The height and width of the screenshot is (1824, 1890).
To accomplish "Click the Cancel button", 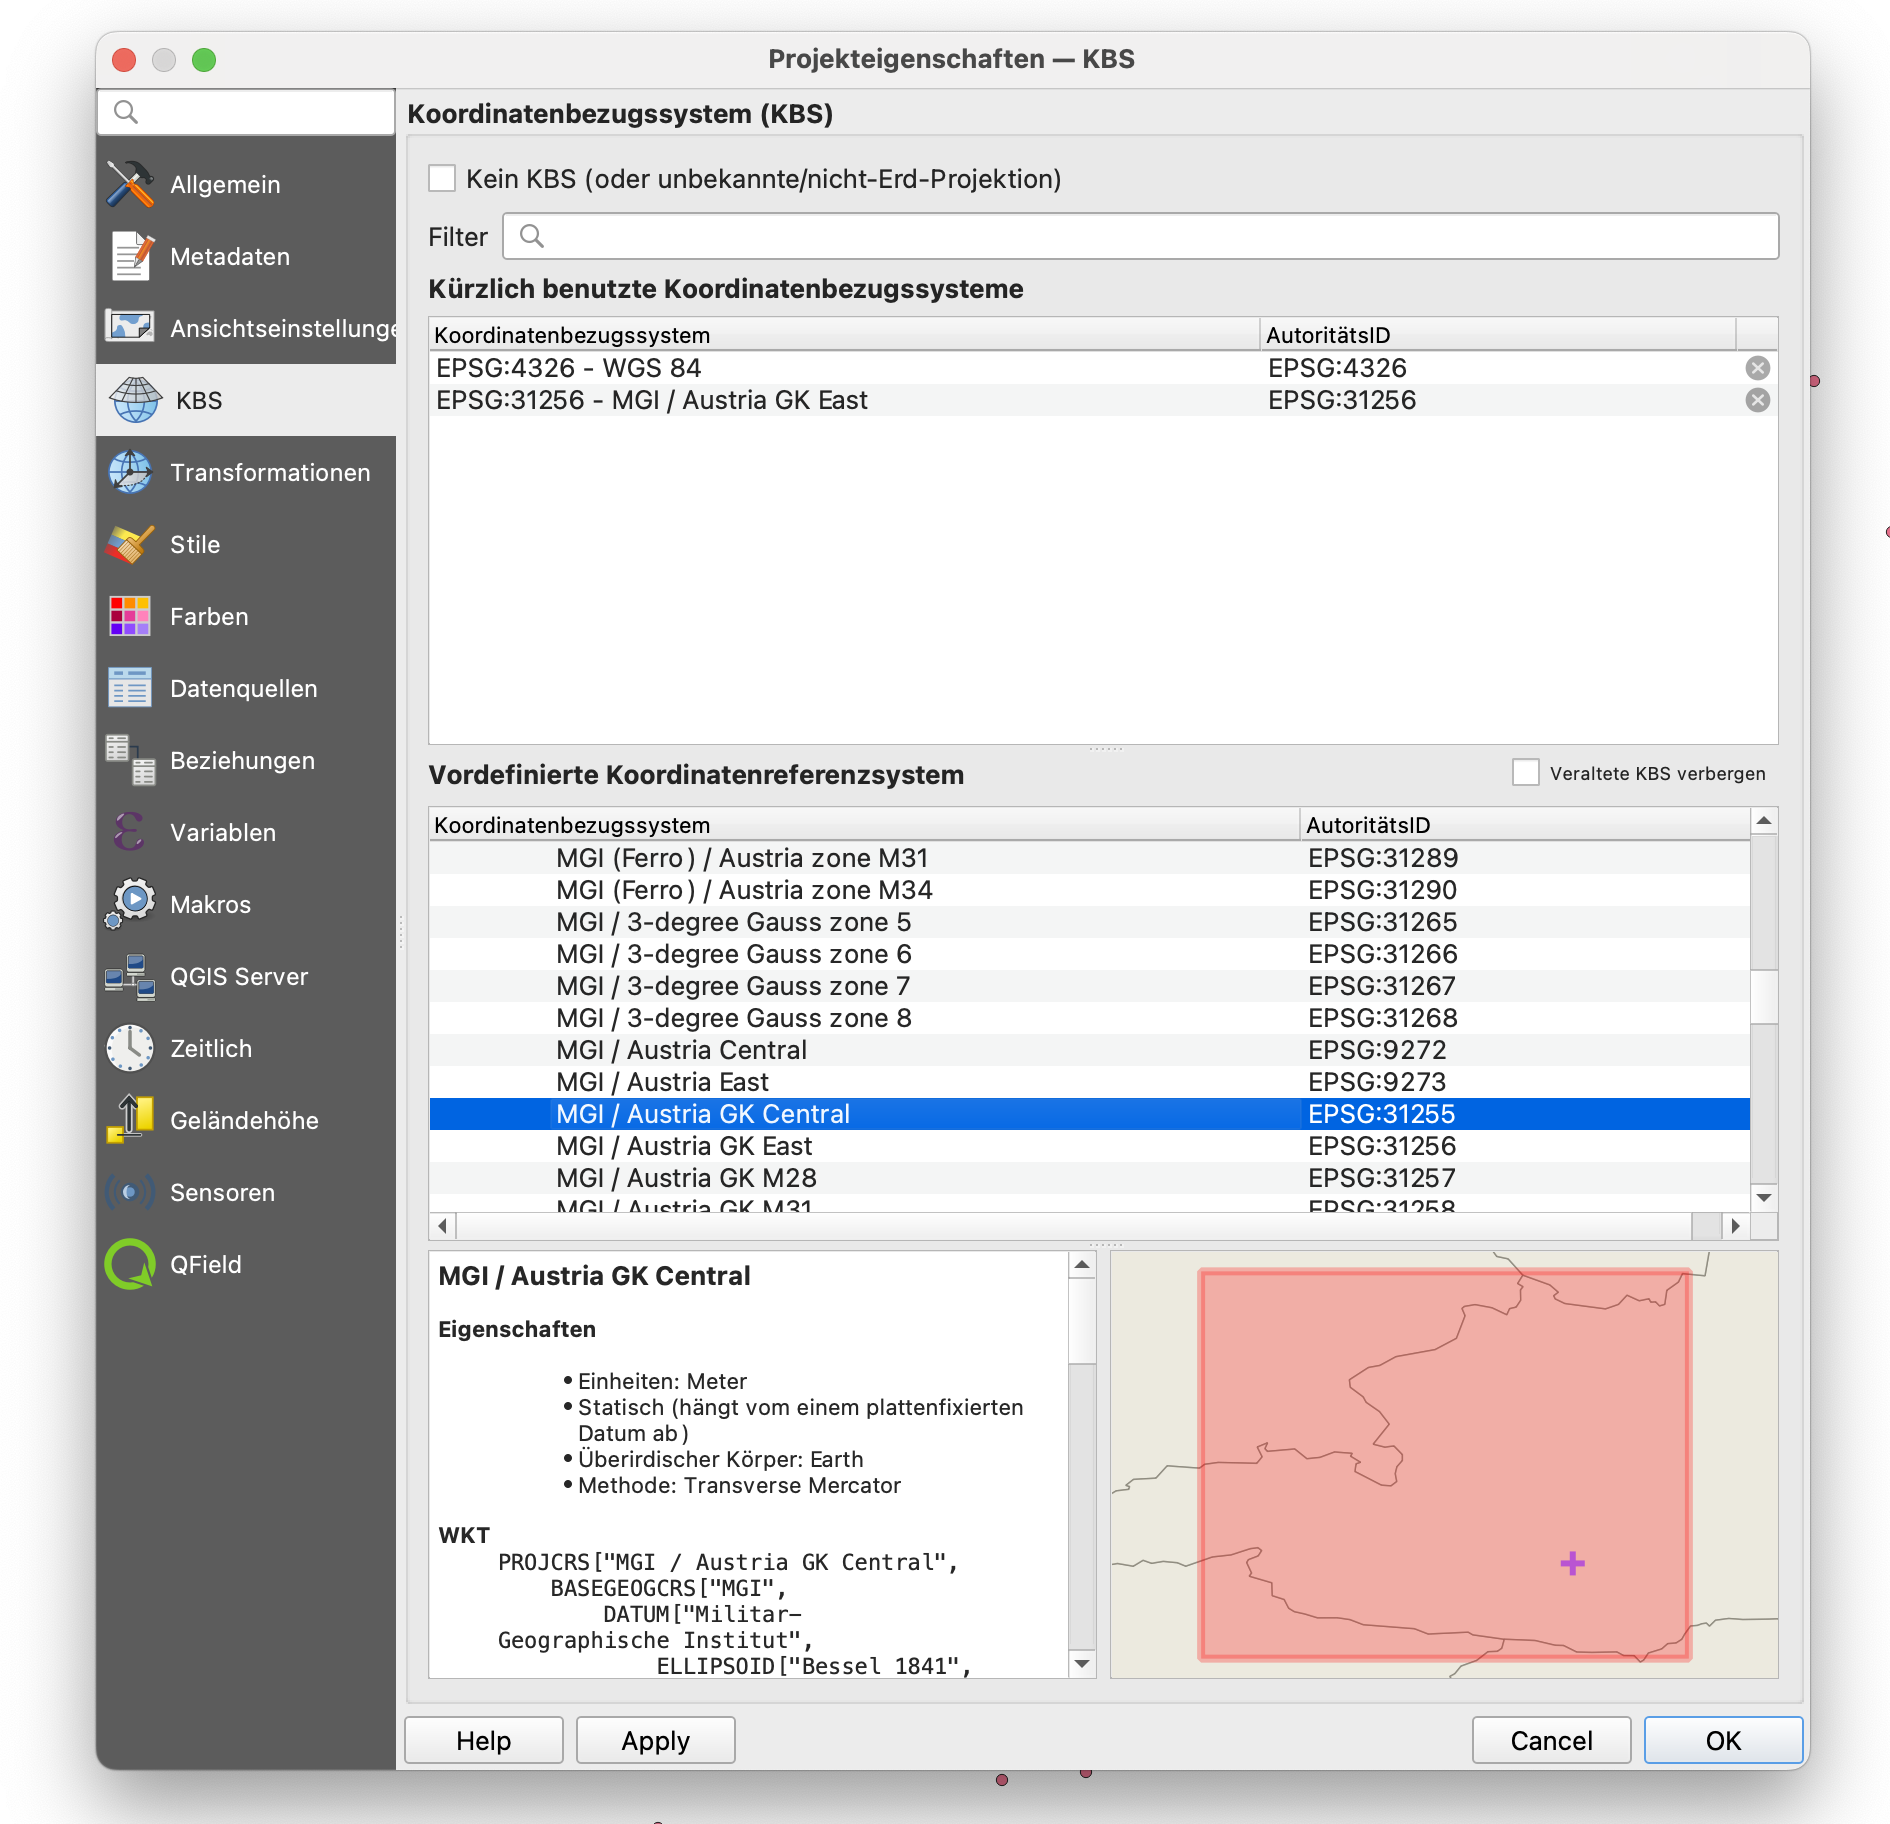I will [x=1551, y=1740].
